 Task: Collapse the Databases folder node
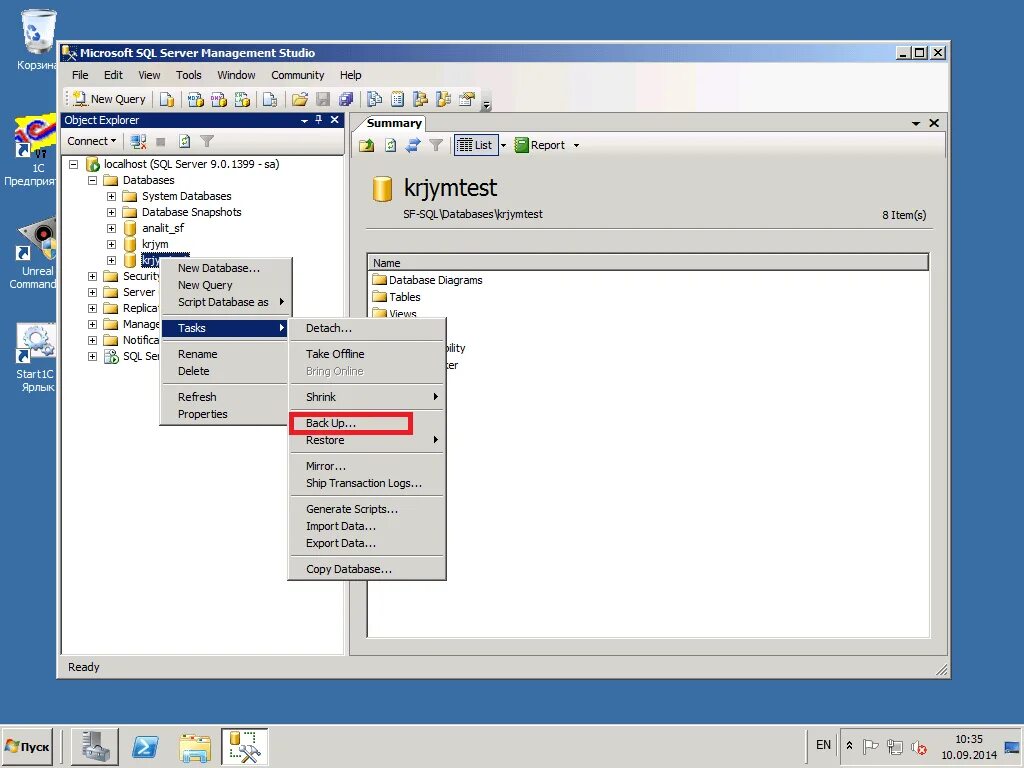(x=92, y=180)
